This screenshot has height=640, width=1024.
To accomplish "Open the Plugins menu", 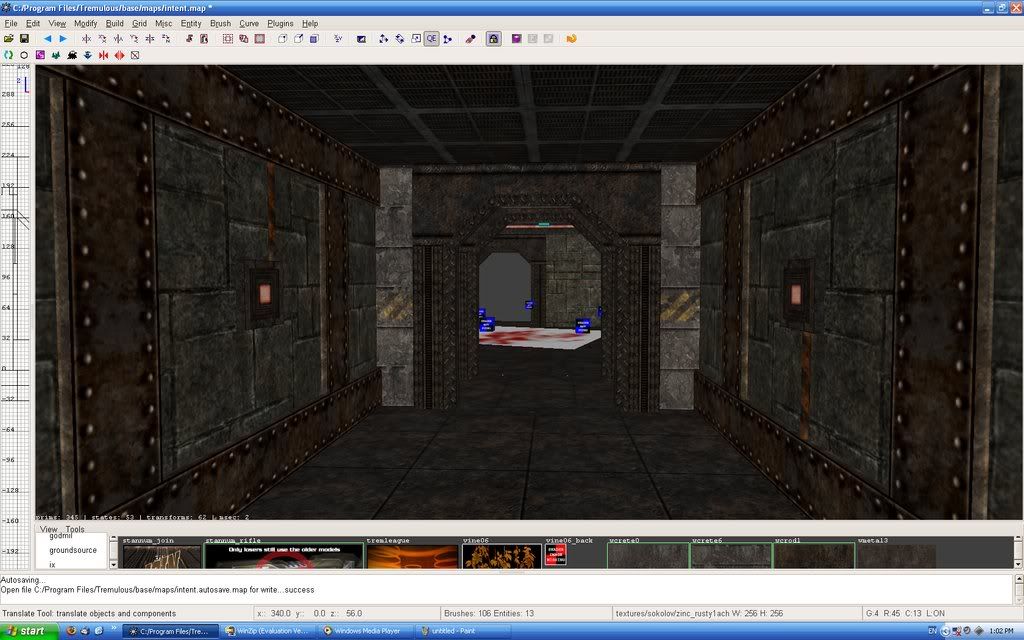I will pyautogui.click(x=280, y=24).
